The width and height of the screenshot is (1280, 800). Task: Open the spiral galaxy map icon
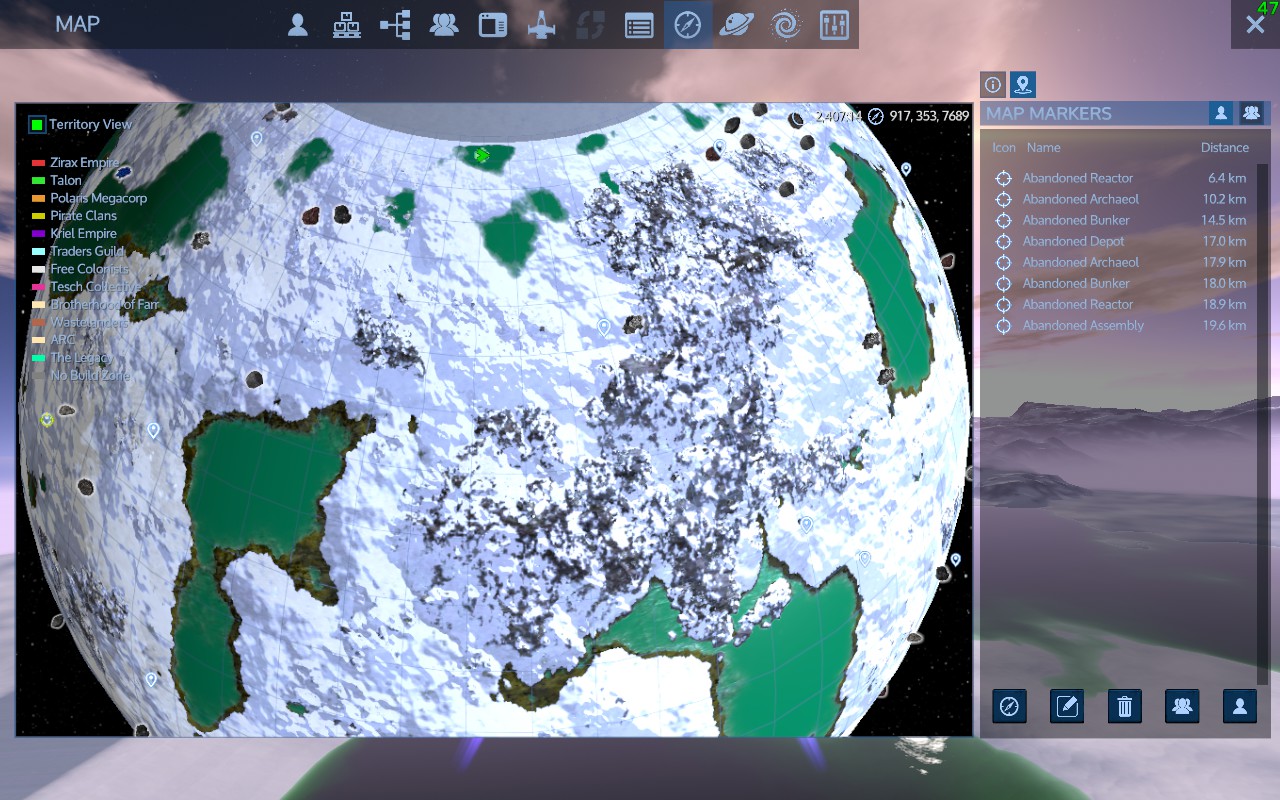pyautogui.click(x=785, y=25)
